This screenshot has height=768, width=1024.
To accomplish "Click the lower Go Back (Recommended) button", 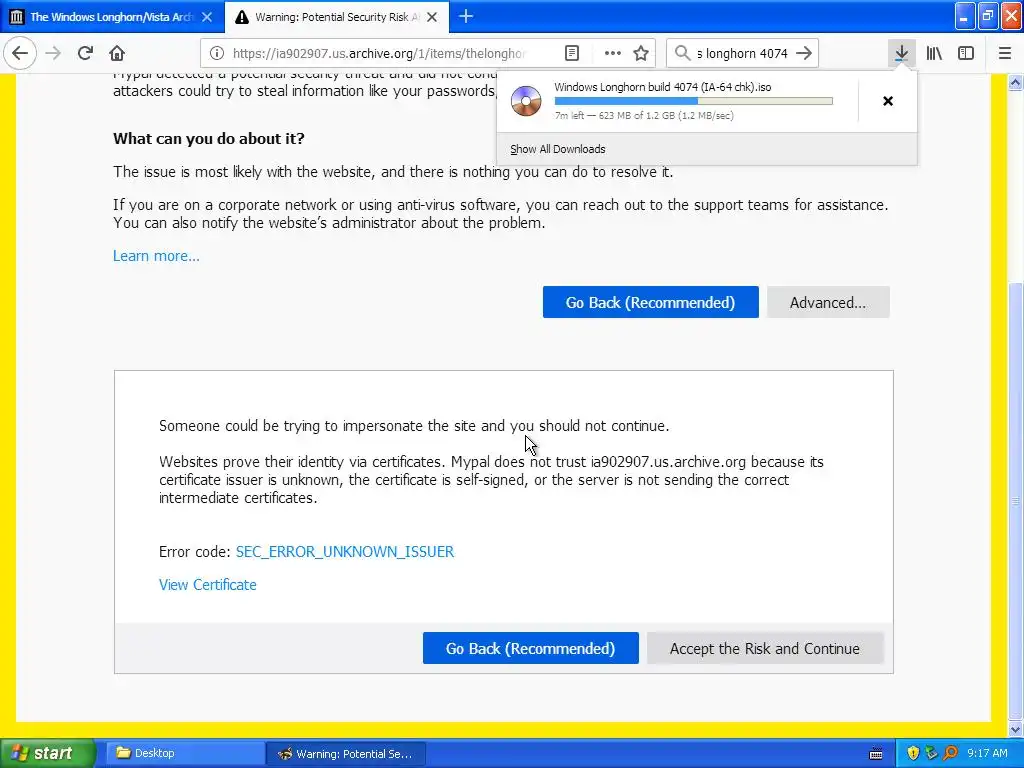I will coord(530,648).
